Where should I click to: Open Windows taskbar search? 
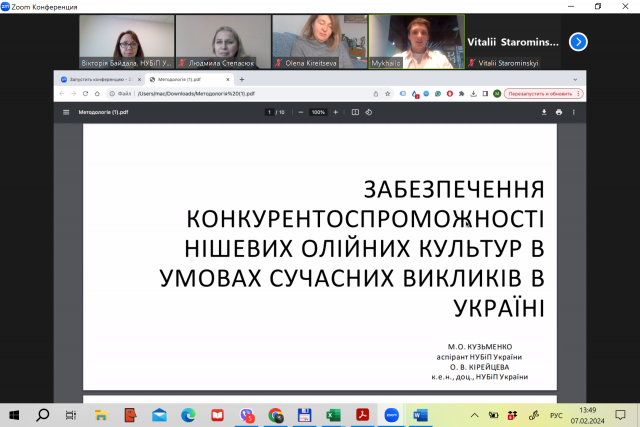click(42, 415)
